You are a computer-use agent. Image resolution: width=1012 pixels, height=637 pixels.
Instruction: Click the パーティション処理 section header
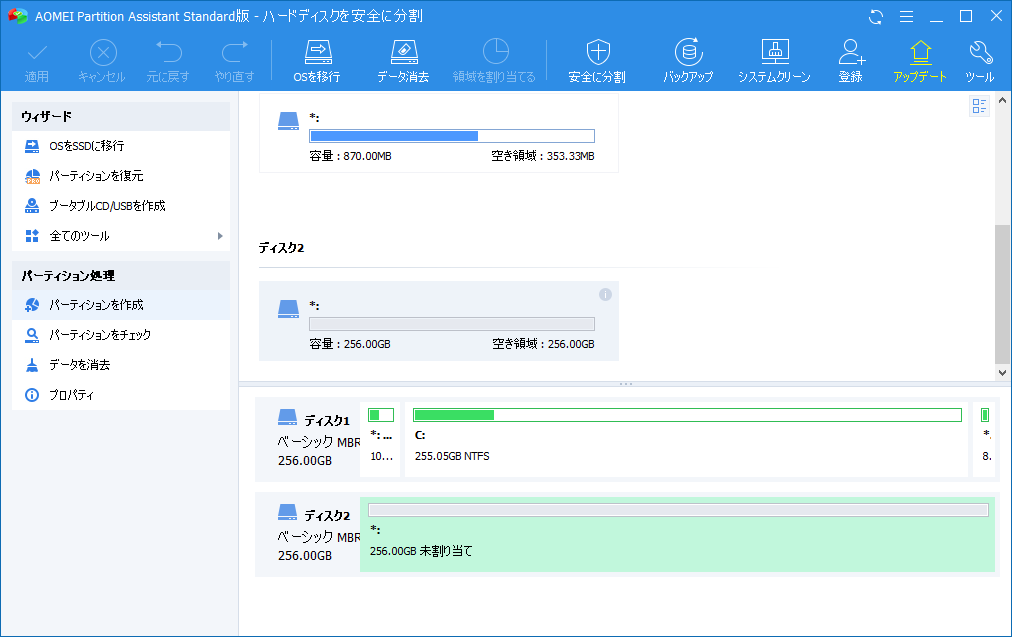click(x=121, y=276)
